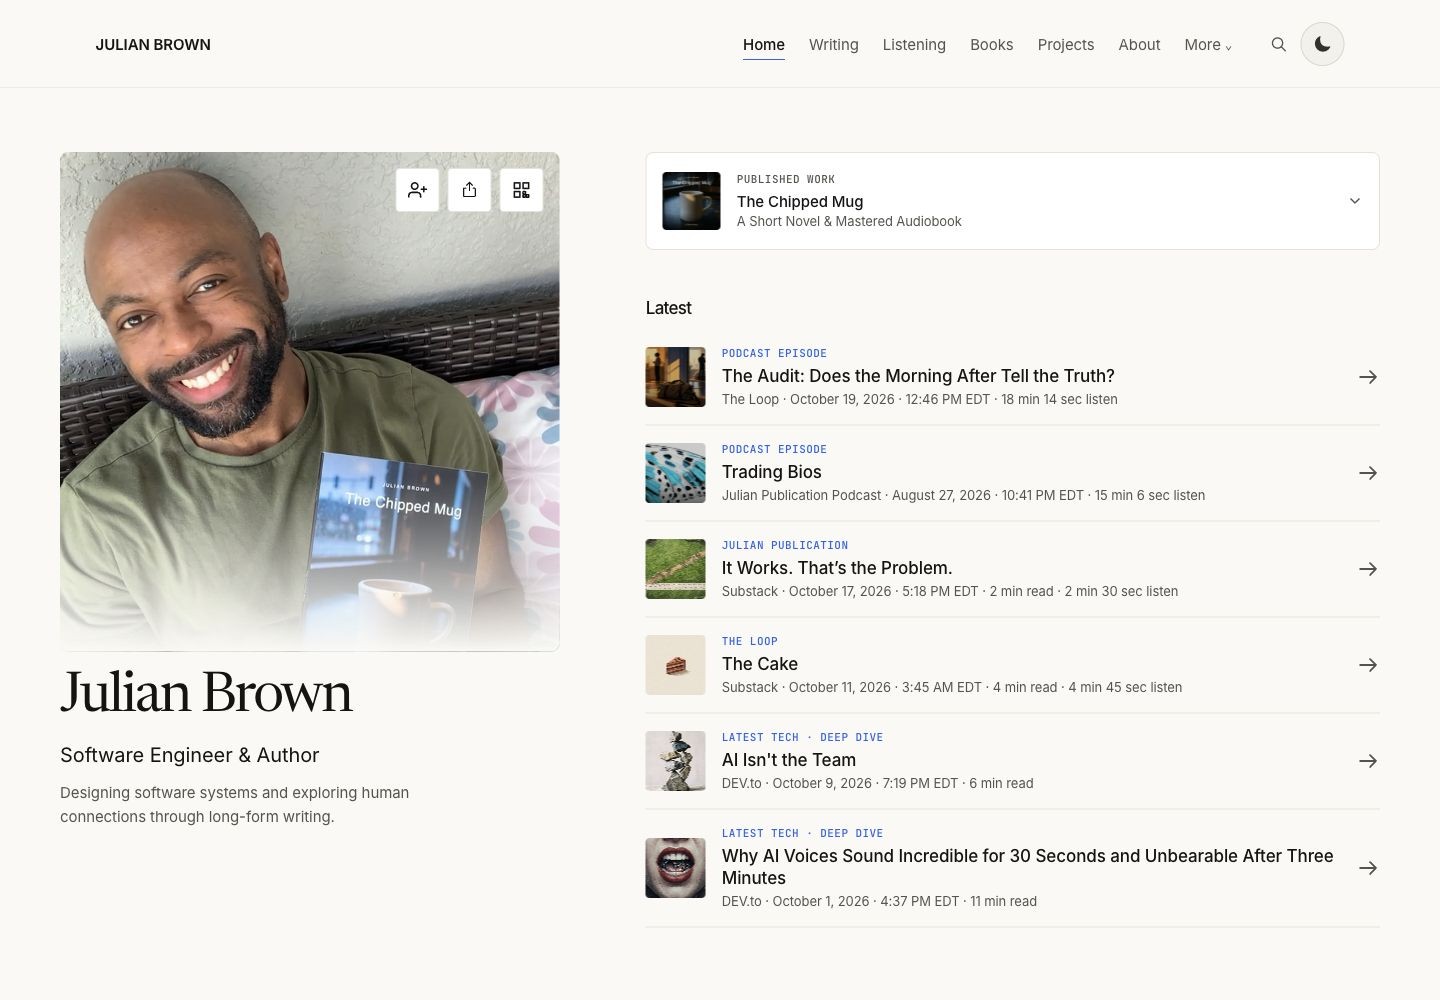The height and width of the screenshot is (1000, 1440).
Task: Open the About nav item
Action: (1139, 45)
